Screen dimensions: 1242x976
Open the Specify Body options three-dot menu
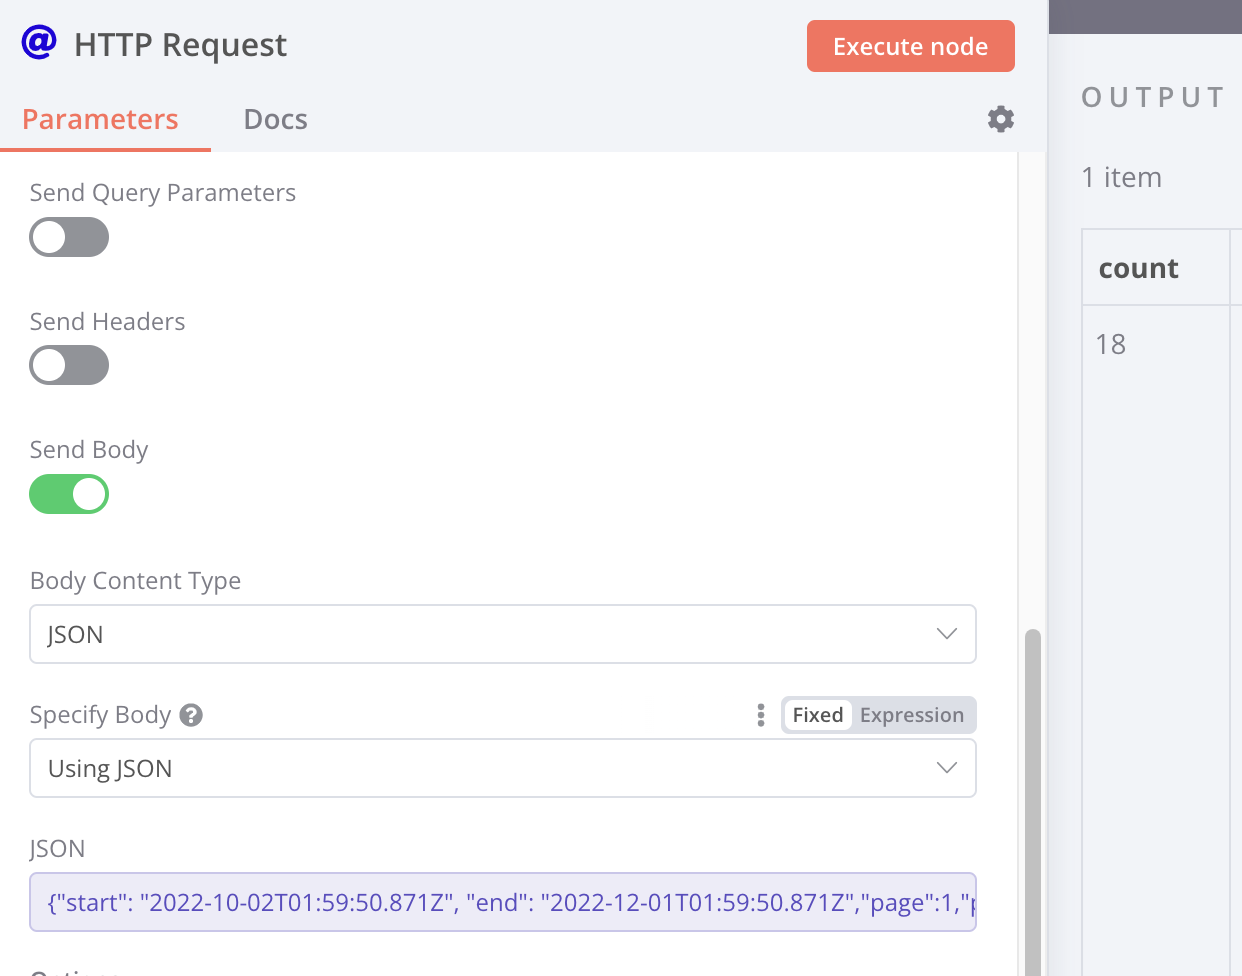click(760, 714)
